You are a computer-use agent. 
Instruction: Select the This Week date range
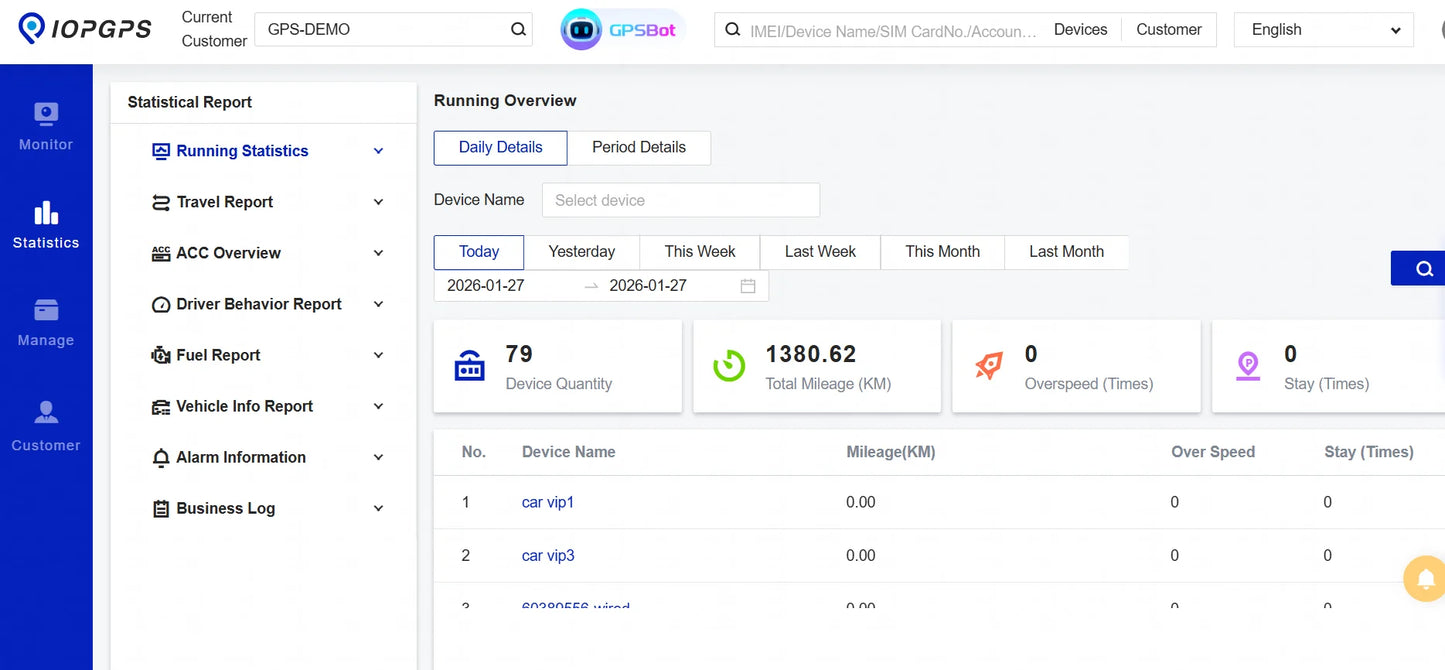point(700,252)
